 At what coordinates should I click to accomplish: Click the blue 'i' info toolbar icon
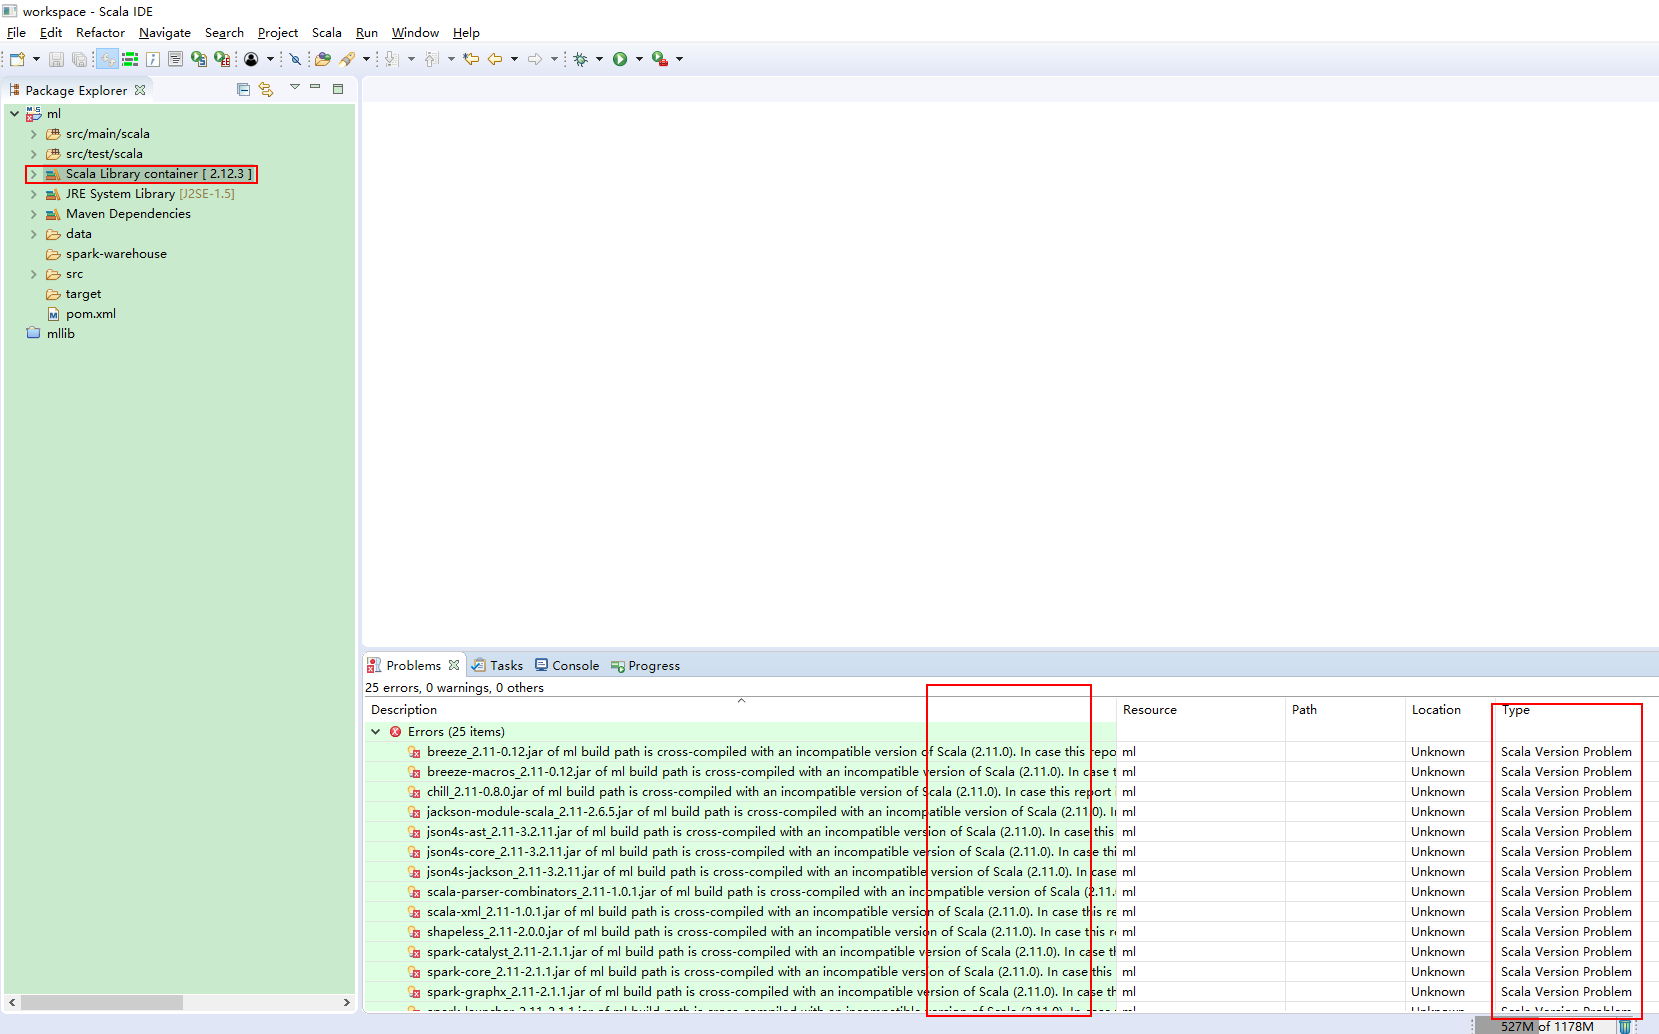pos(153,59)
